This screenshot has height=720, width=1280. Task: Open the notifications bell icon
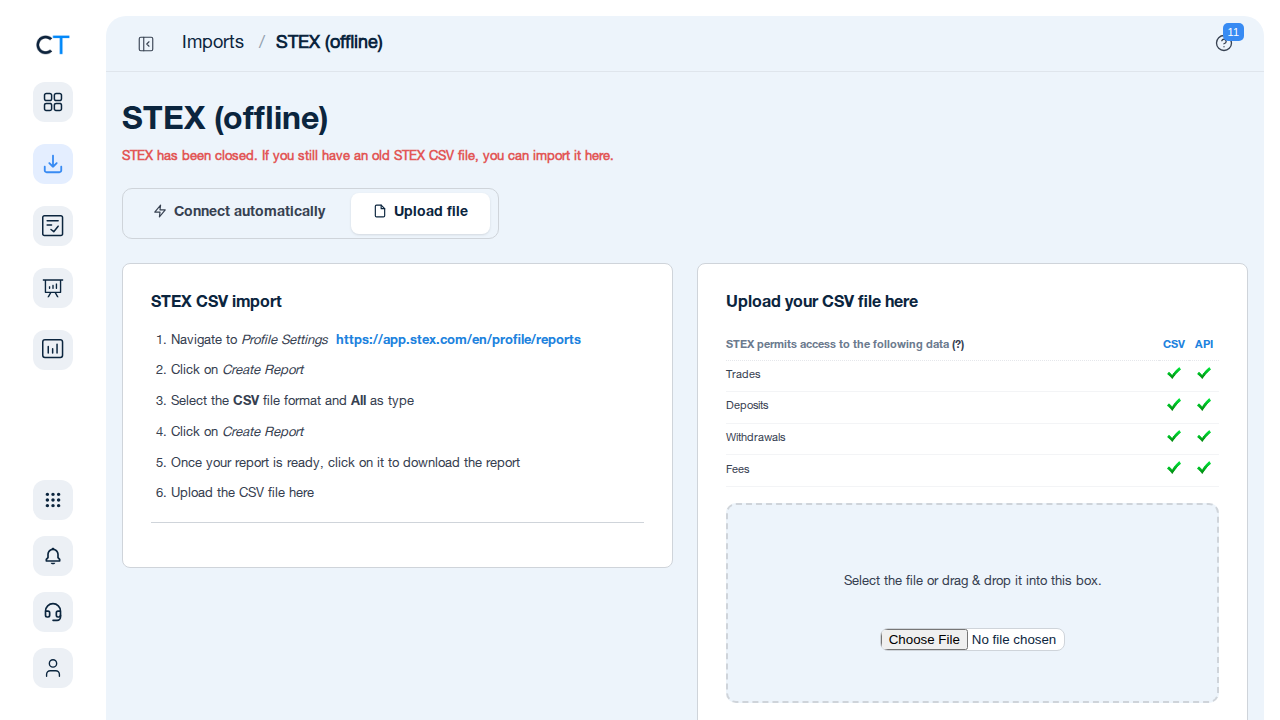(53, 556)
